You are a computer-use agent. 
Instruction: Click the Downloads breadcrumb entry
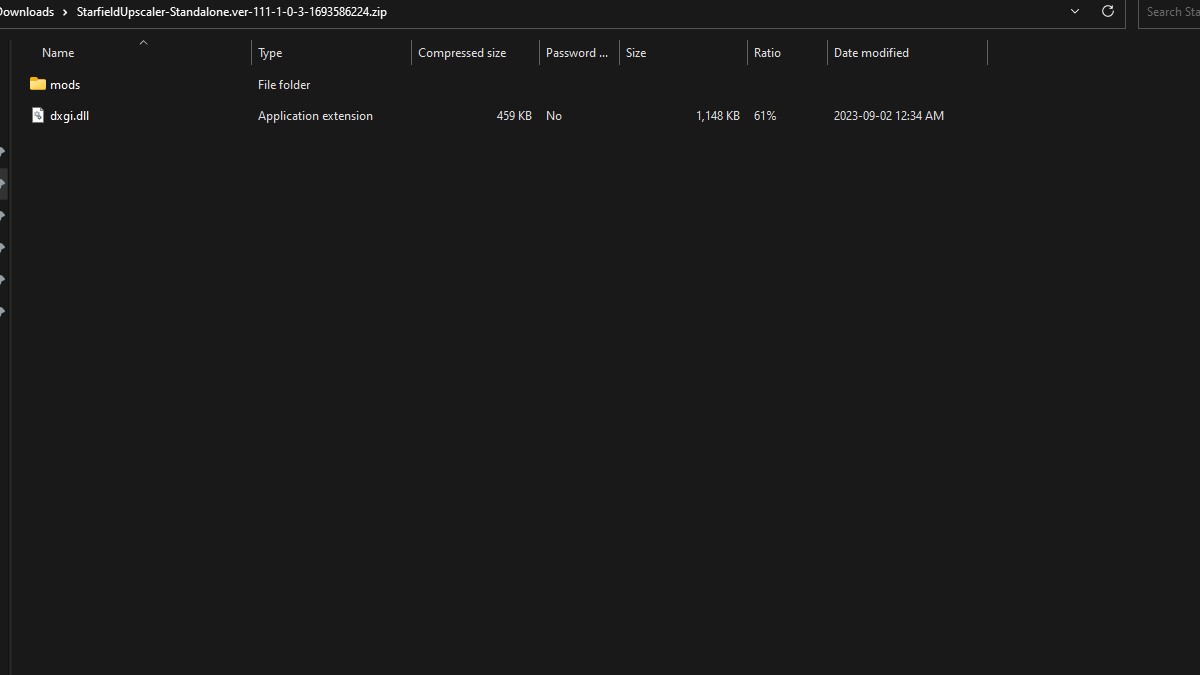click(25, 12)
